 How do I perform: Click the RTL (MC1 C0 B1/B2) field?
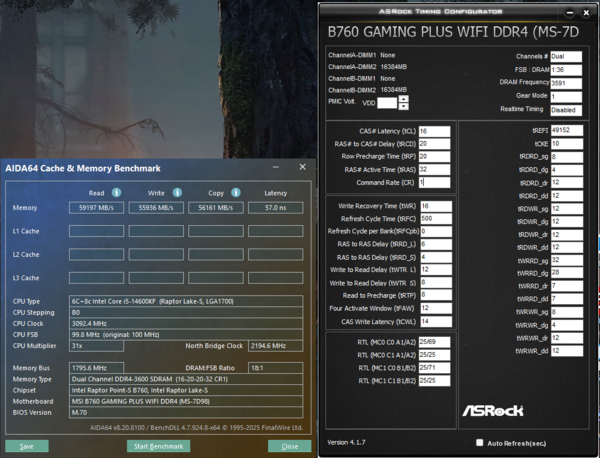[x=434, y=368]
